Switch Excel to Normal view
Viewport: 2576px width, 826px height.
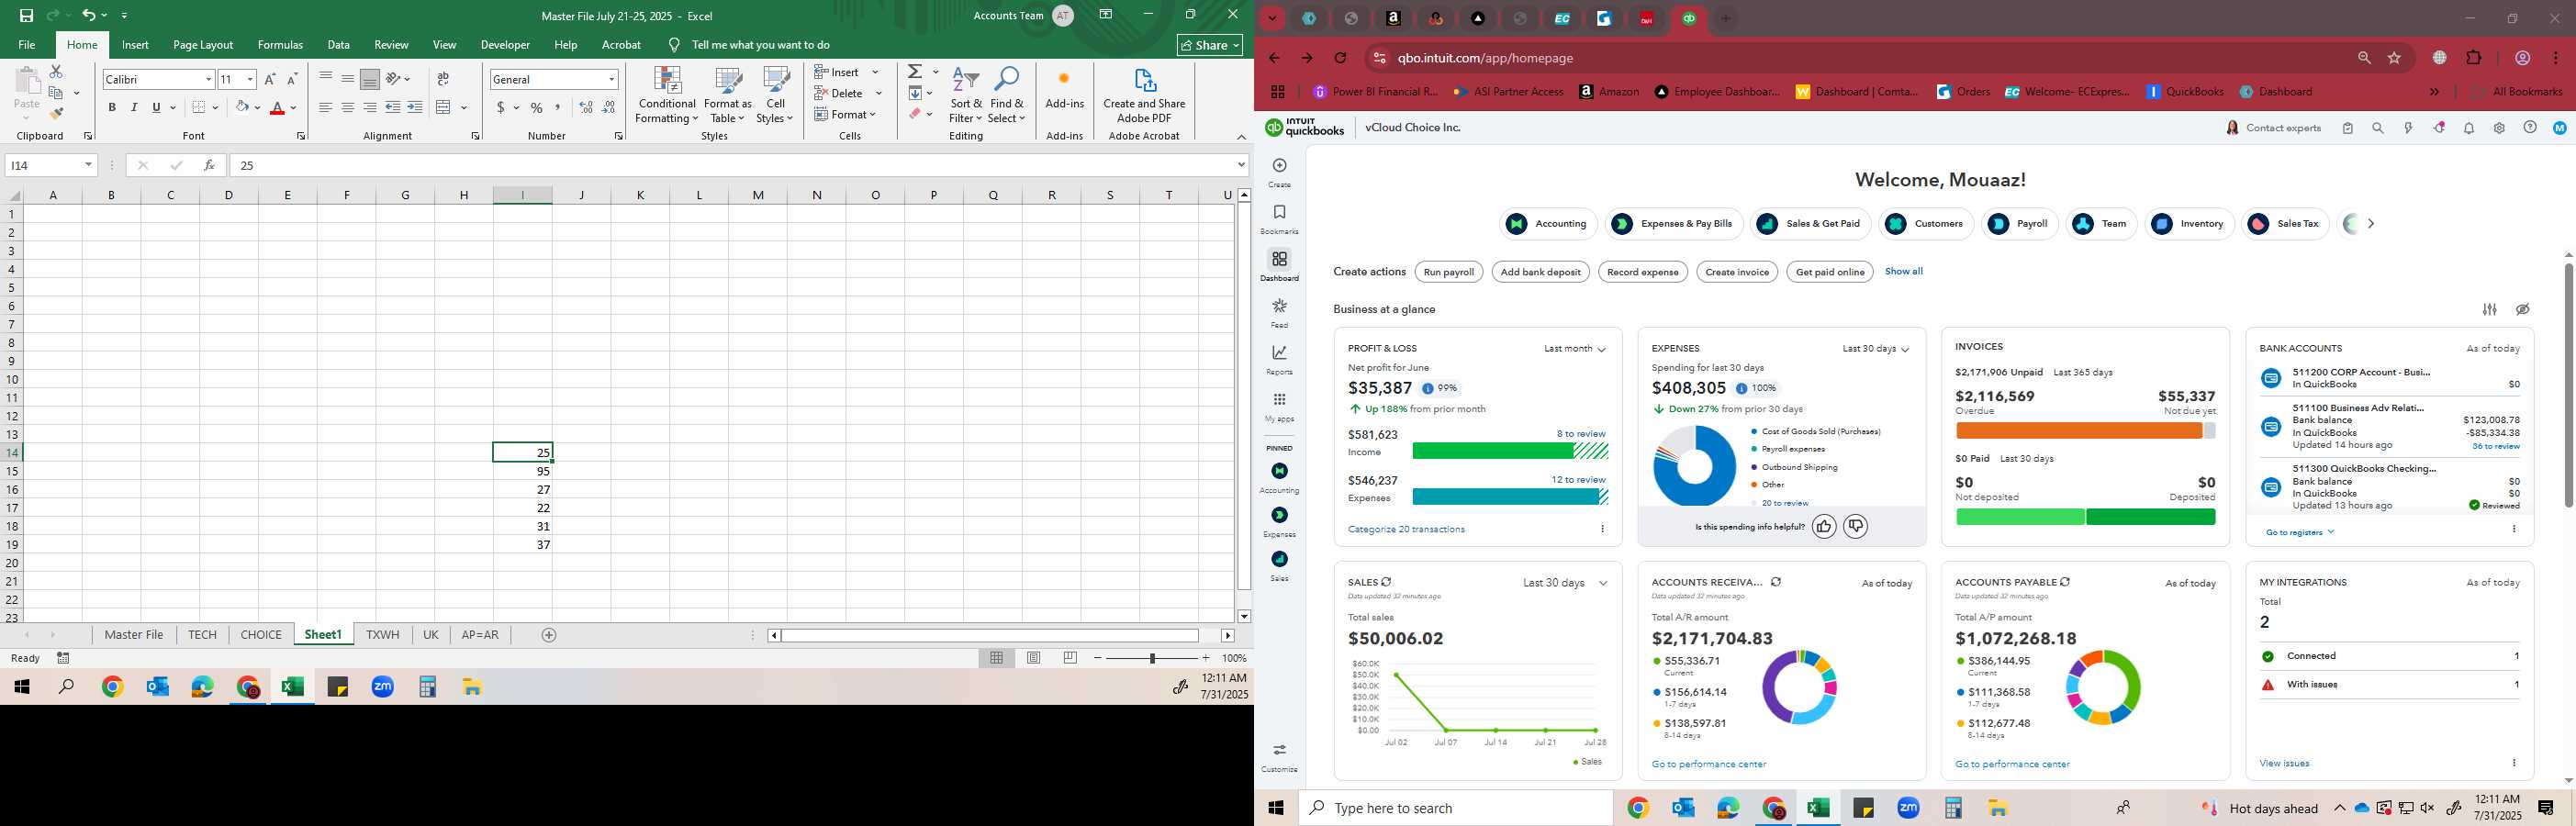click(x=997, y=658)
